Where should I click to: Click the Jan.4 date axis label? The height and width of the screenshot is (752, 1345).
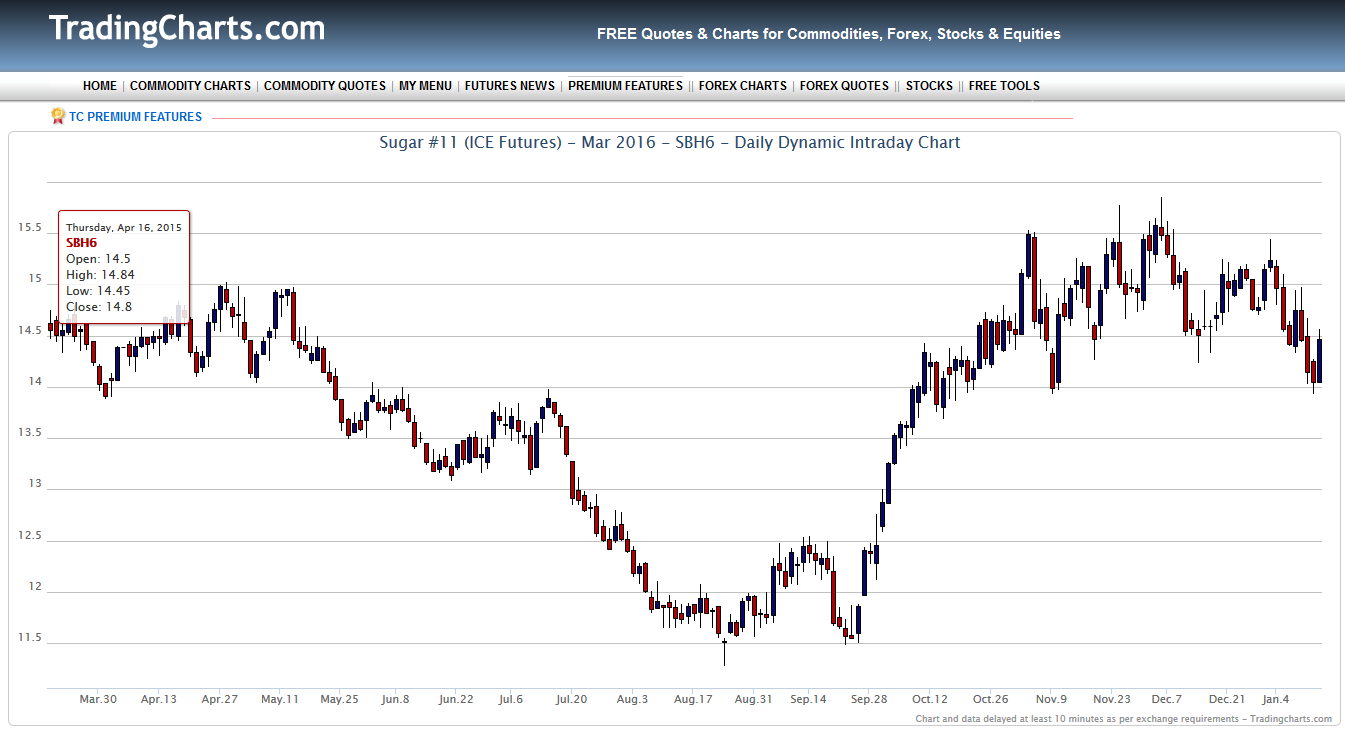coord(1275,700)
